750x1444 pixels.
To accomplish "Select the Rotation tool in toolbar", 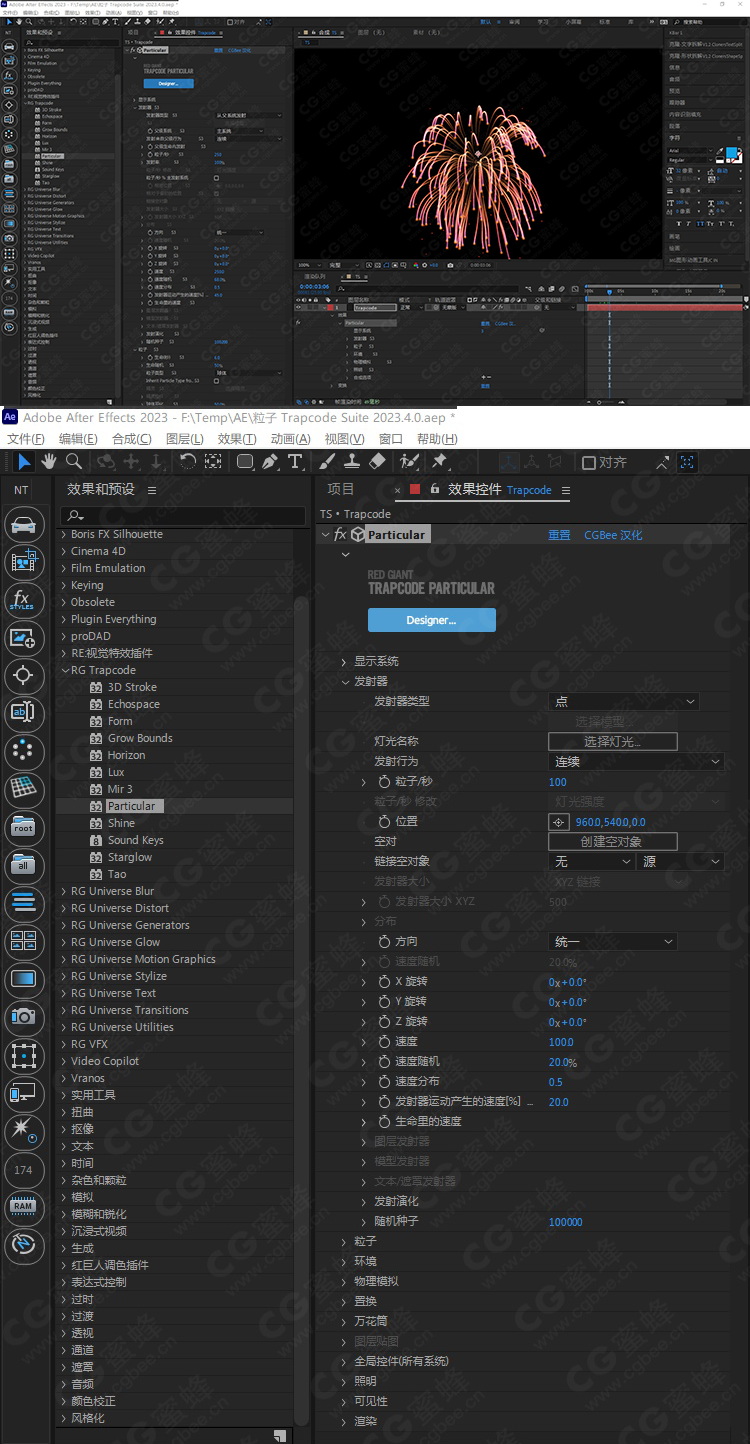I will click(187, 461).
